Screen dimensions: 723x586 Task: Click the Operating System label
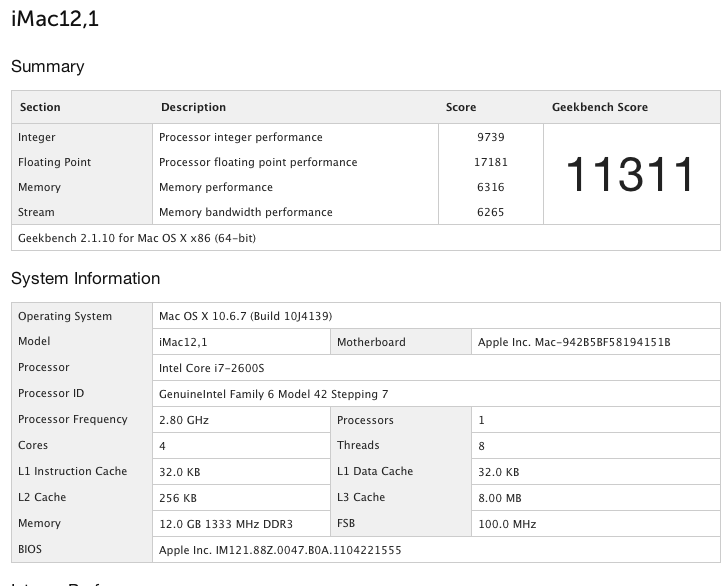[65, 316]
